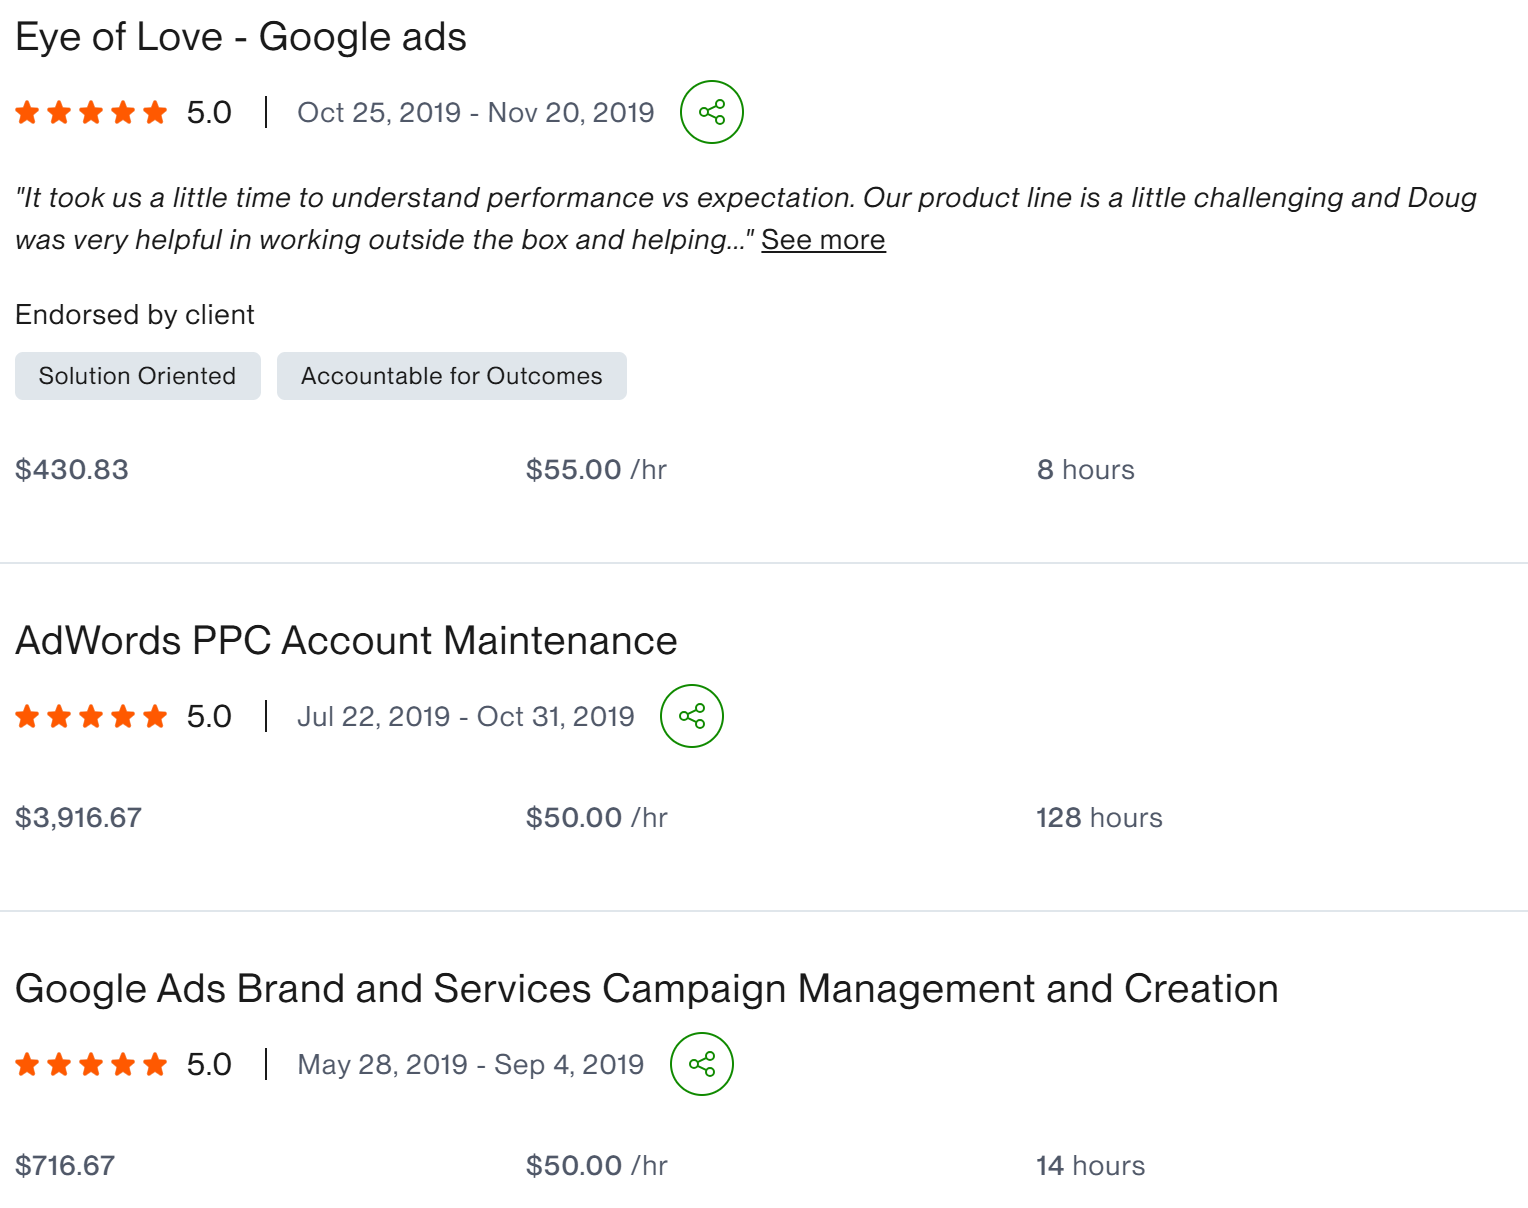
Task: Click the 128 hours value
Action: (x=1099, y=818)
